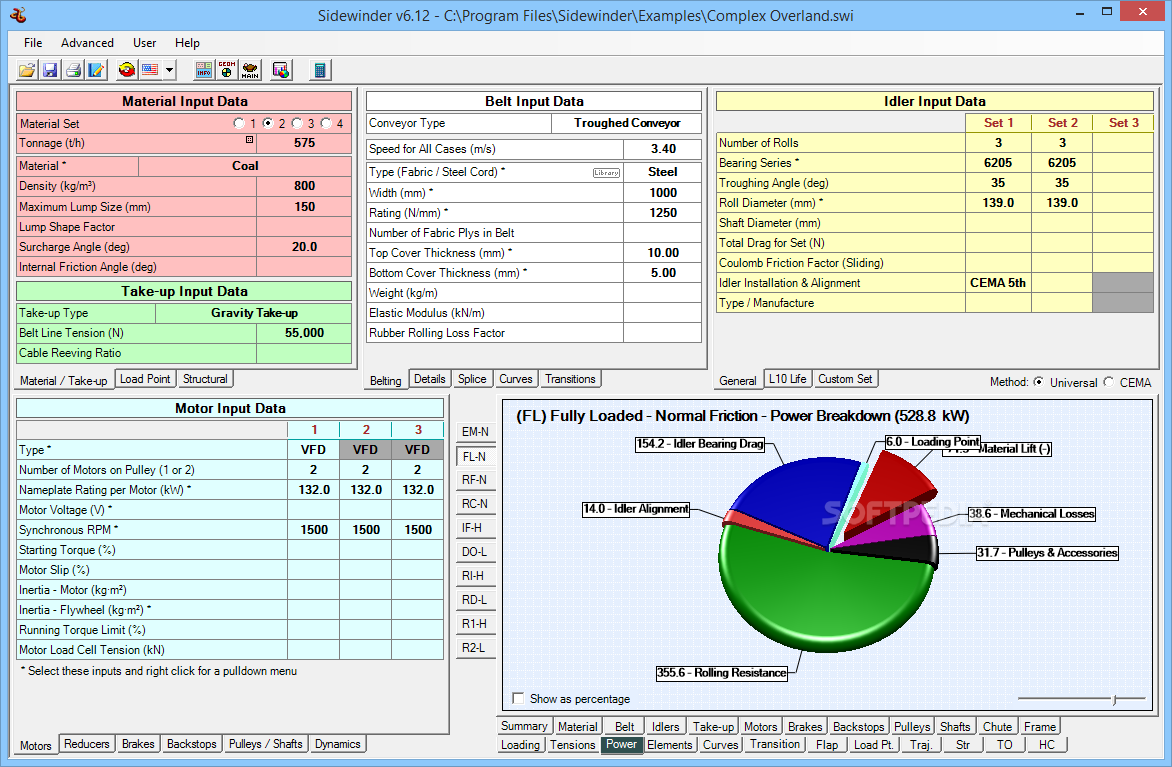Viewport: 1172px width, 767px height.
Task: Open the File menu
Action: [x=33, y=43]
